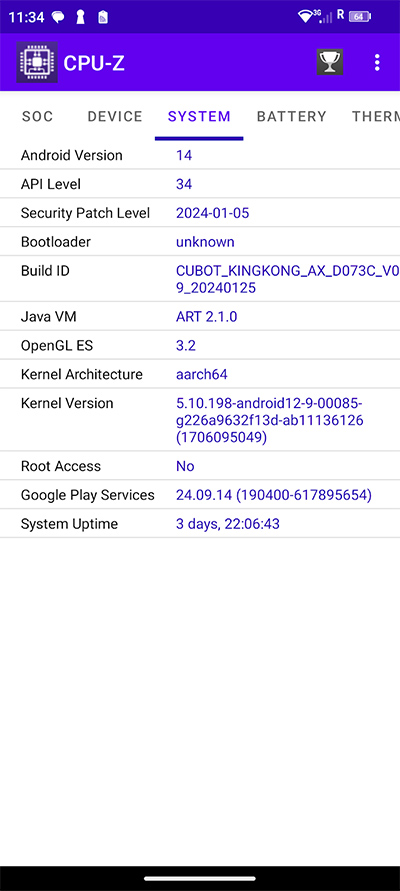Viewport: 400px width, 891px height.
Task: Tap the SIM card notification icon
Action: (x=103, y=17)
